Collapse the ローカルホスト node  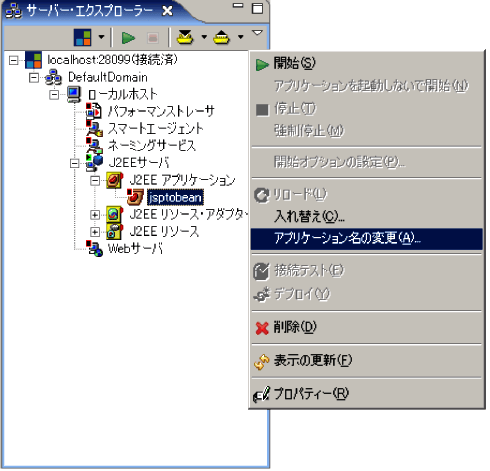point(54,95)
